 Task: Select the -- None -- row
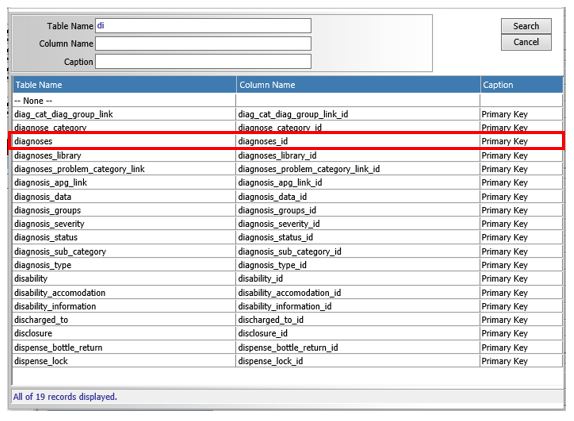coord(288,100)
